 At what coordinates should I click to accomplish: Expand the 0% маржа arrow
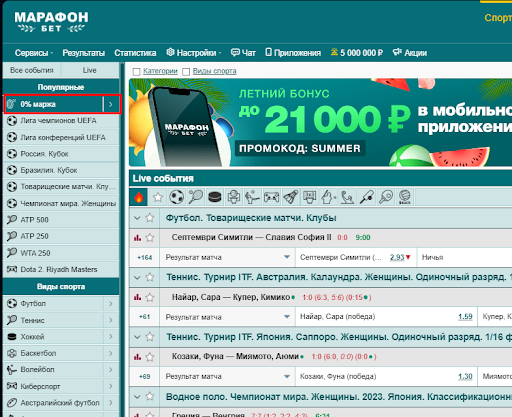pyautogui.click(x=111, y=104)
